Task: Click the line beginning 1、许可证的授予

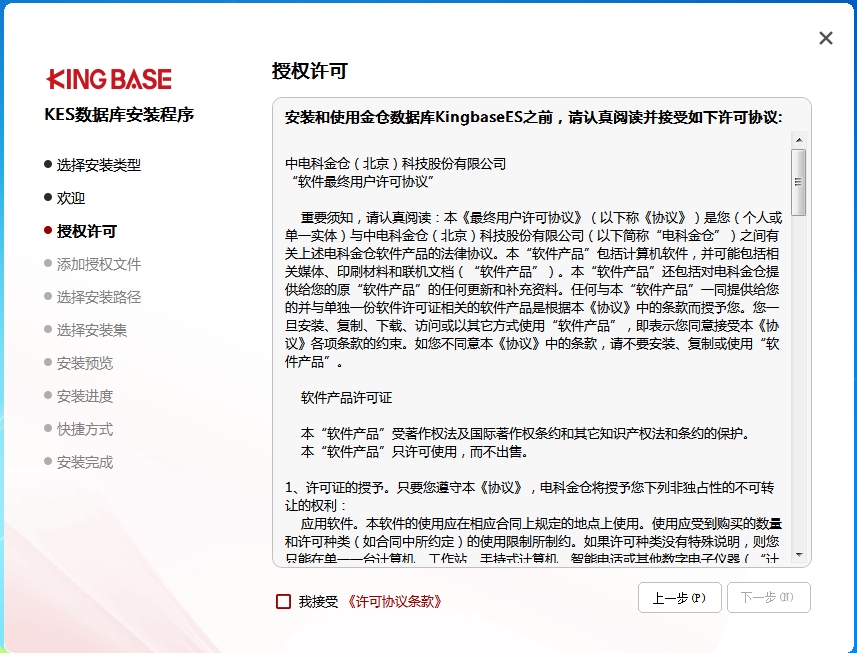Action: click(x=529, y=487)
